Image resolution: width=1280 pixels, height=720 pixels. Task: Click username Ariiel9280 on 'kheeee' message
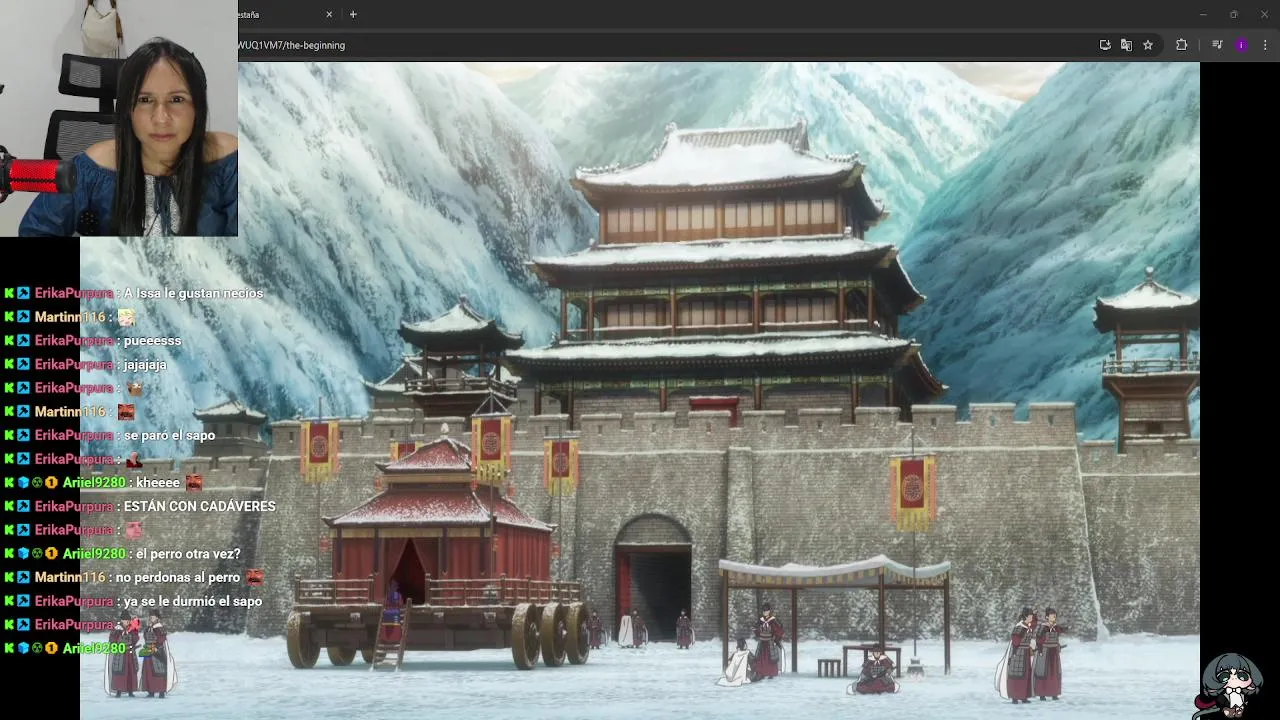pos(93,482)
